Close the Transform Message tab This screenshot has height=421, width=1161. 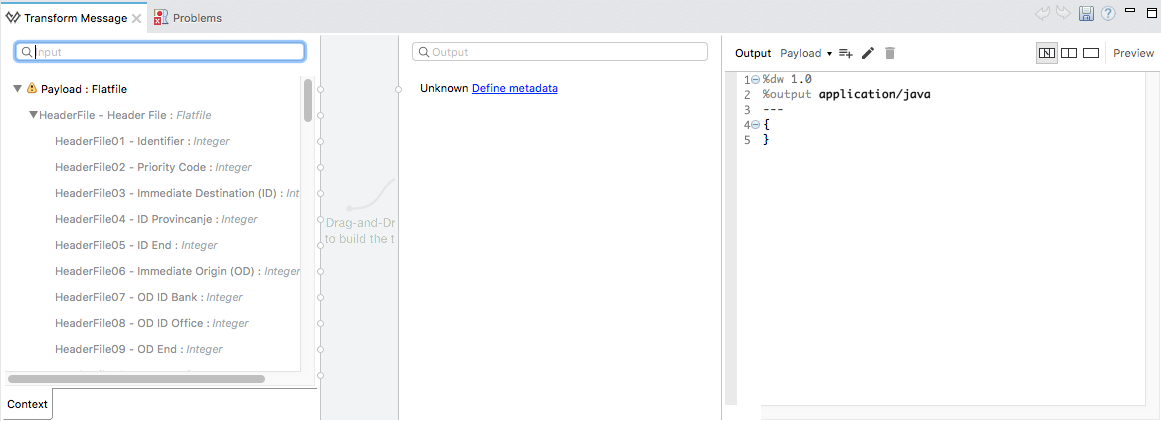click(x=136, y=18)
